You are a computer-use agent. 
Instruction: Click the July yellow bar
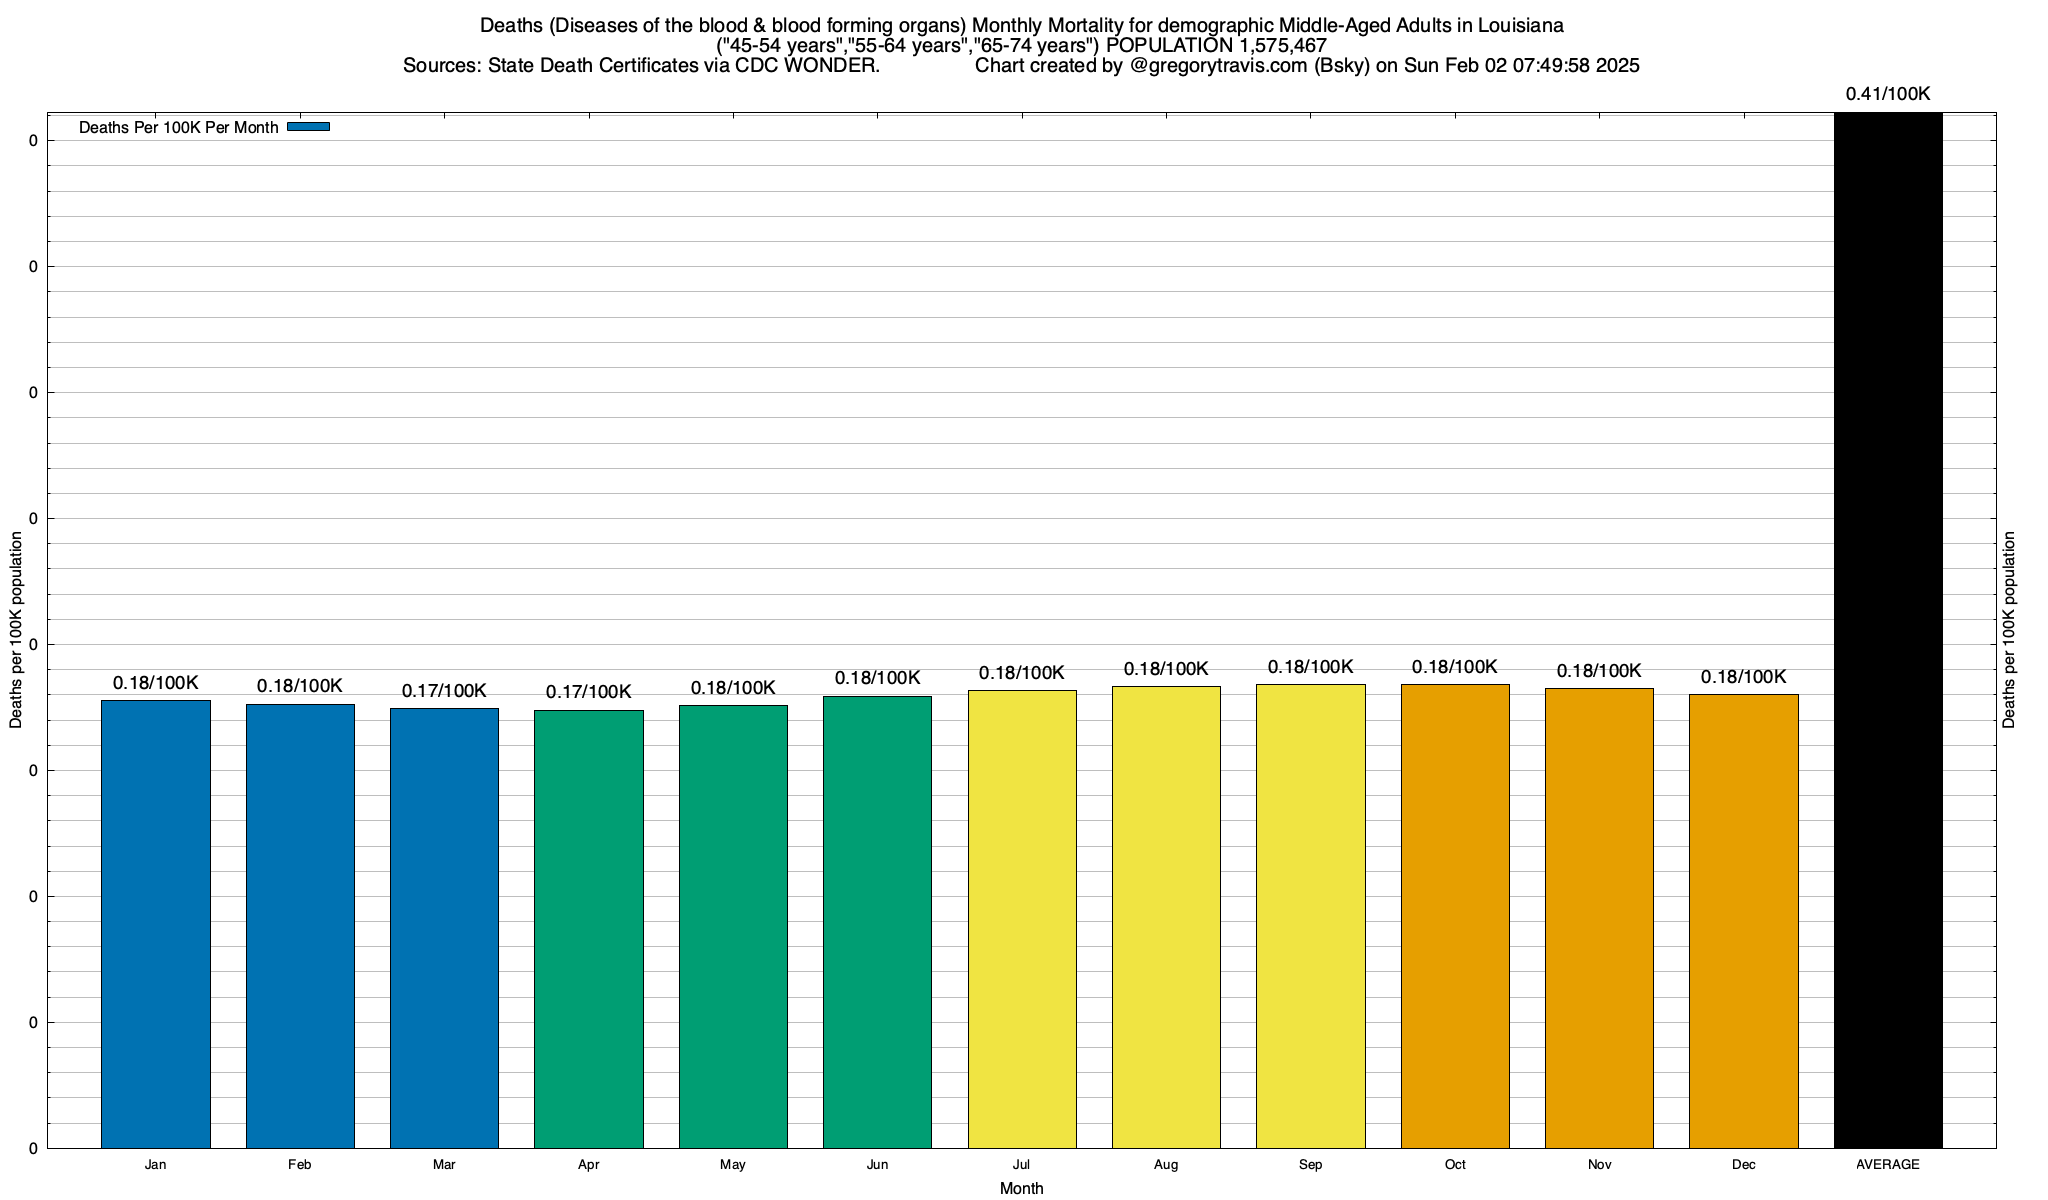click(x=1022, y=918)
